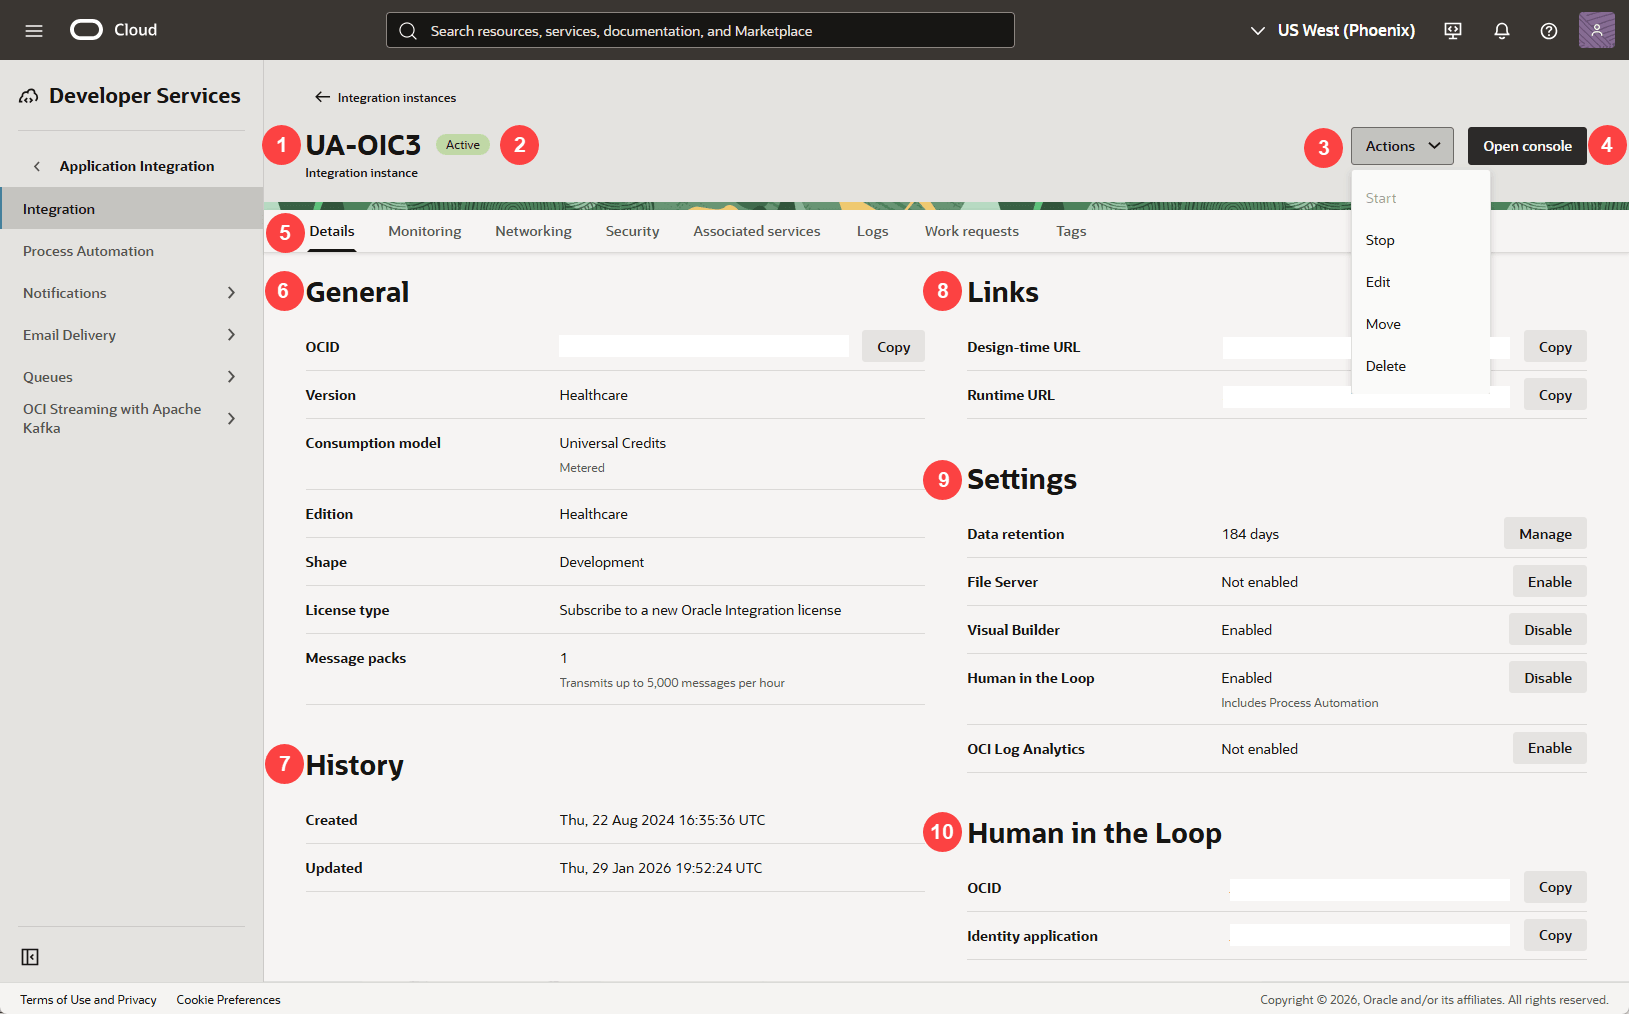Manage Data retention setting

pyautogui.click(x=1545, y=534)
